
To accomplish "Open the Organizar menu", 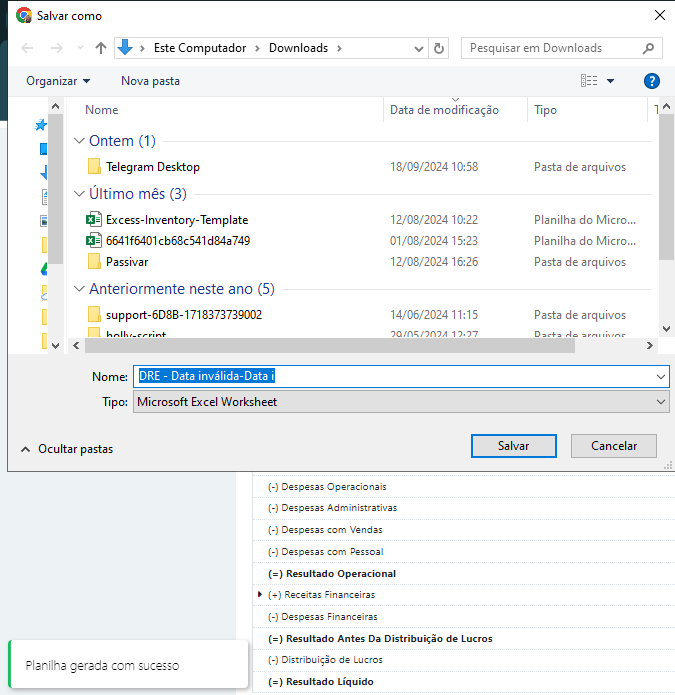I will coord(58,81).
